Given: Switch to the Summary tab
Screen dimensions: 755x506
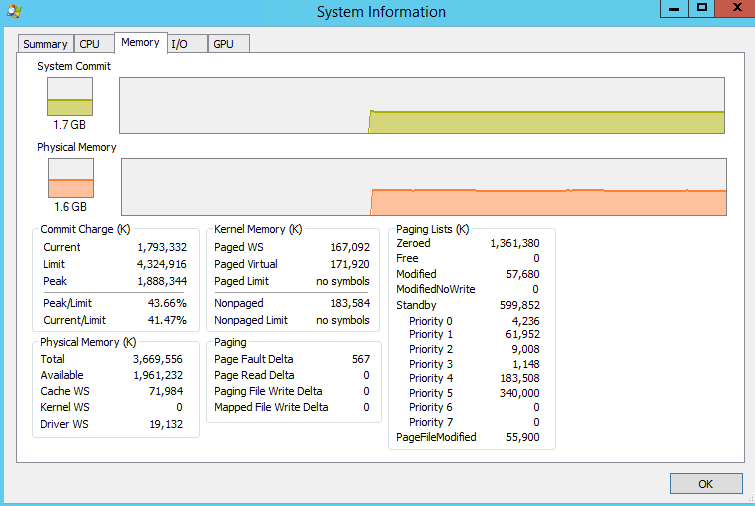Looking at the screenshot, I should [45, 44].
